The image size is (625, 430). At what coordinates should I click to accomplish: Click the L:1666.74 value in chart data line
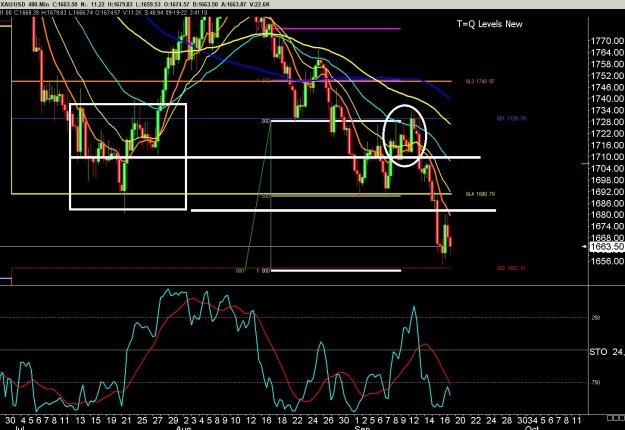coord(81,13)
